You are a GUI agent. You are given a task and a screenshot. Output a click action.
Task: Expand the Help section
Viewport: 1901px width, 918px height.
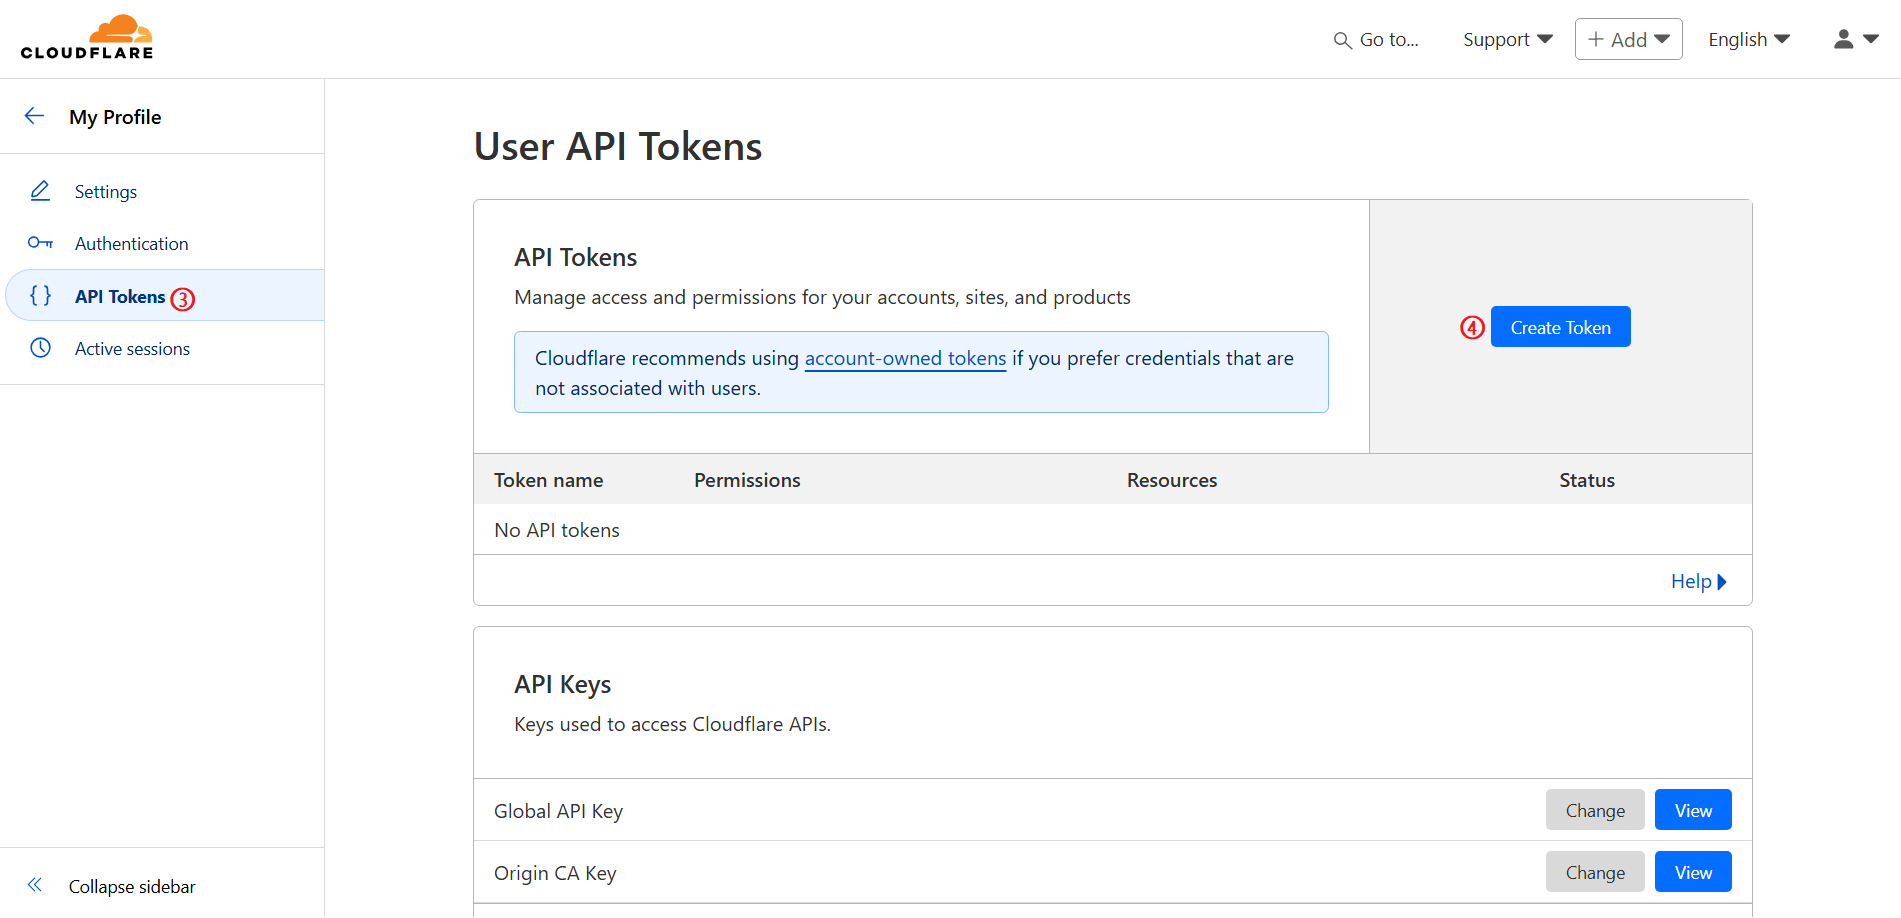pos(1698,581)
